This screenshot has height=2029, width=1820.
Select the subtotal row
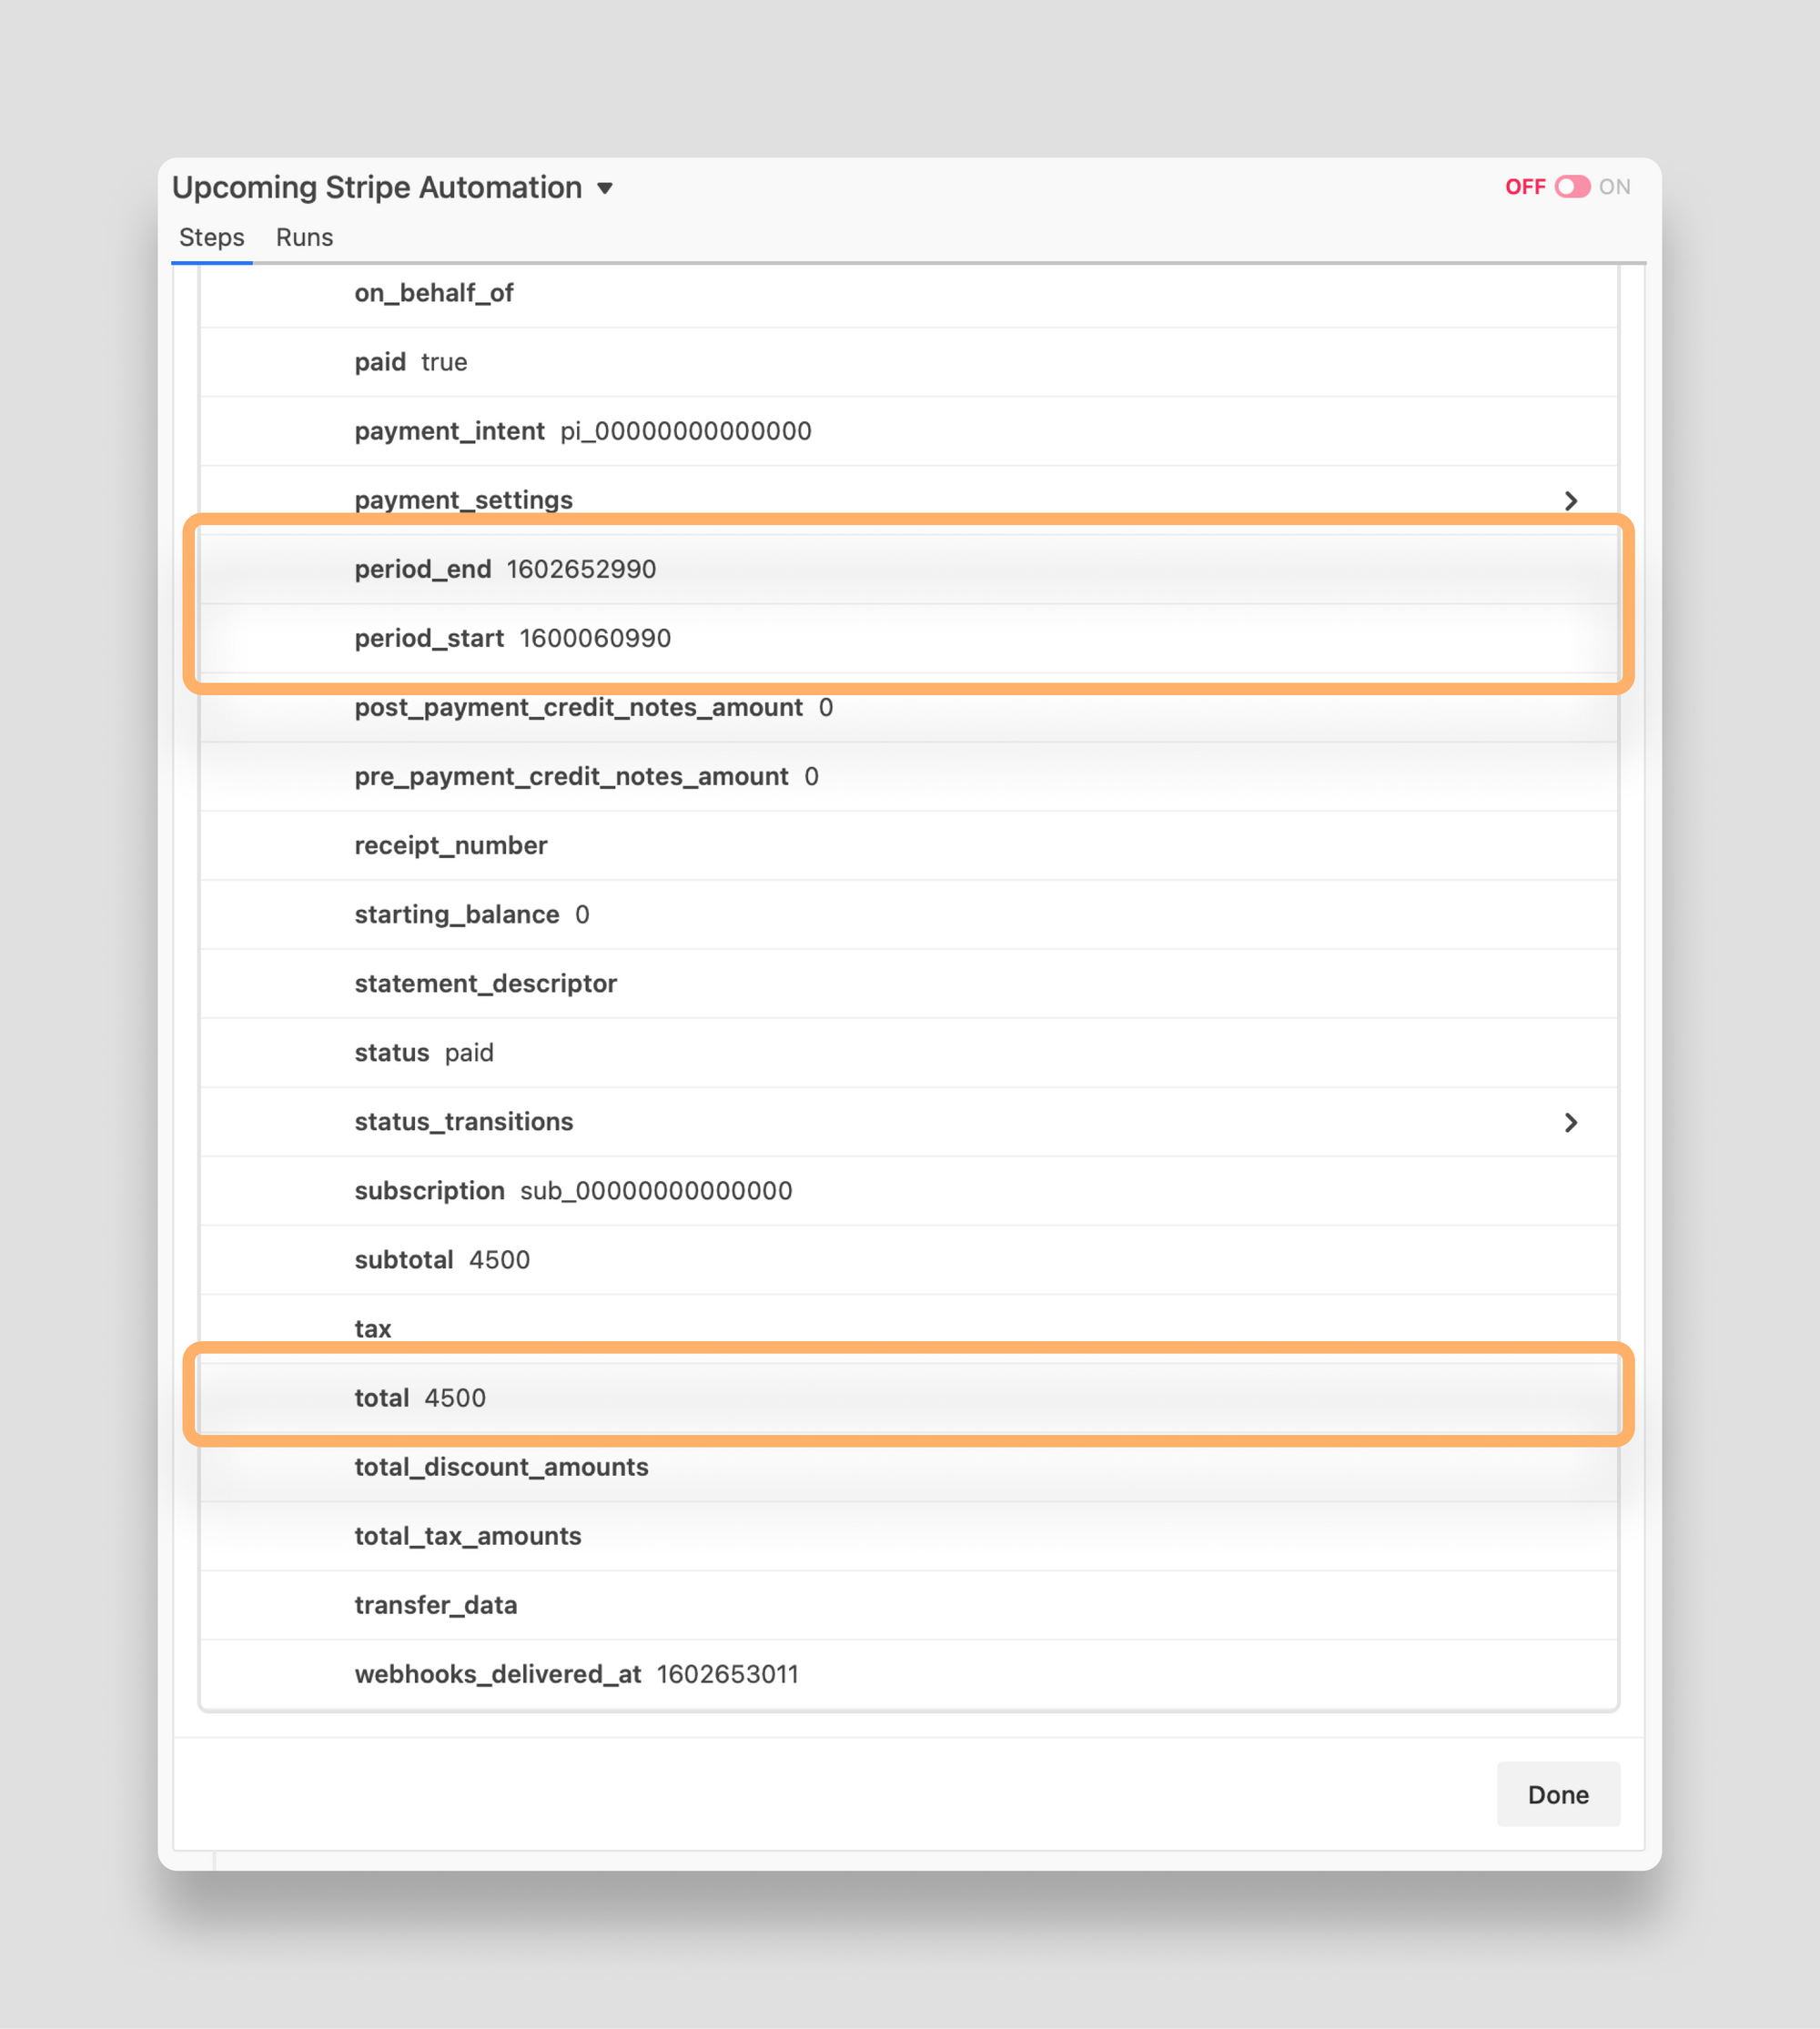900,1260
